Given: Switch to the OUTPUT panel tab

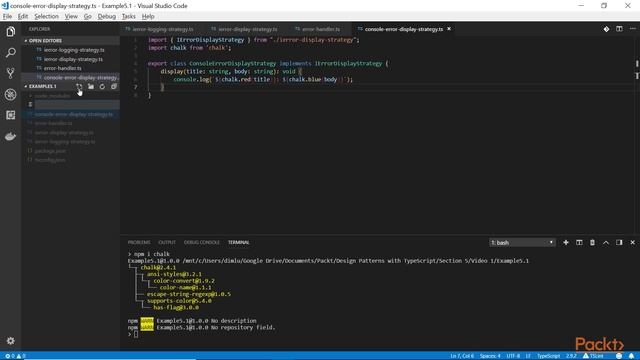Looking at the screenshot, I should tap(167, 242).
